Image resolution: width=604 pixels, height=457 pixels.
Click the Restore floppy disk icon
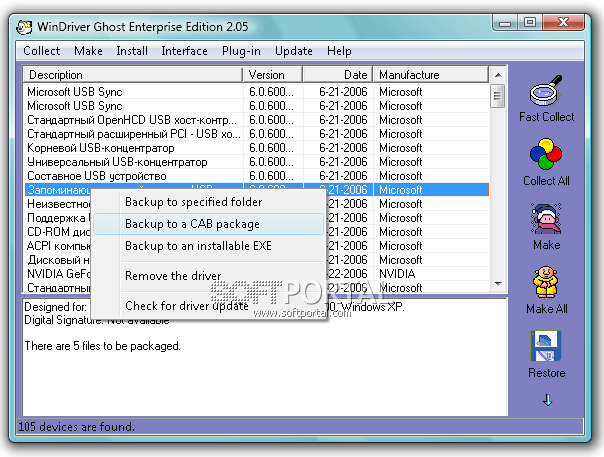pyautogui.click(x=546, y=346)
